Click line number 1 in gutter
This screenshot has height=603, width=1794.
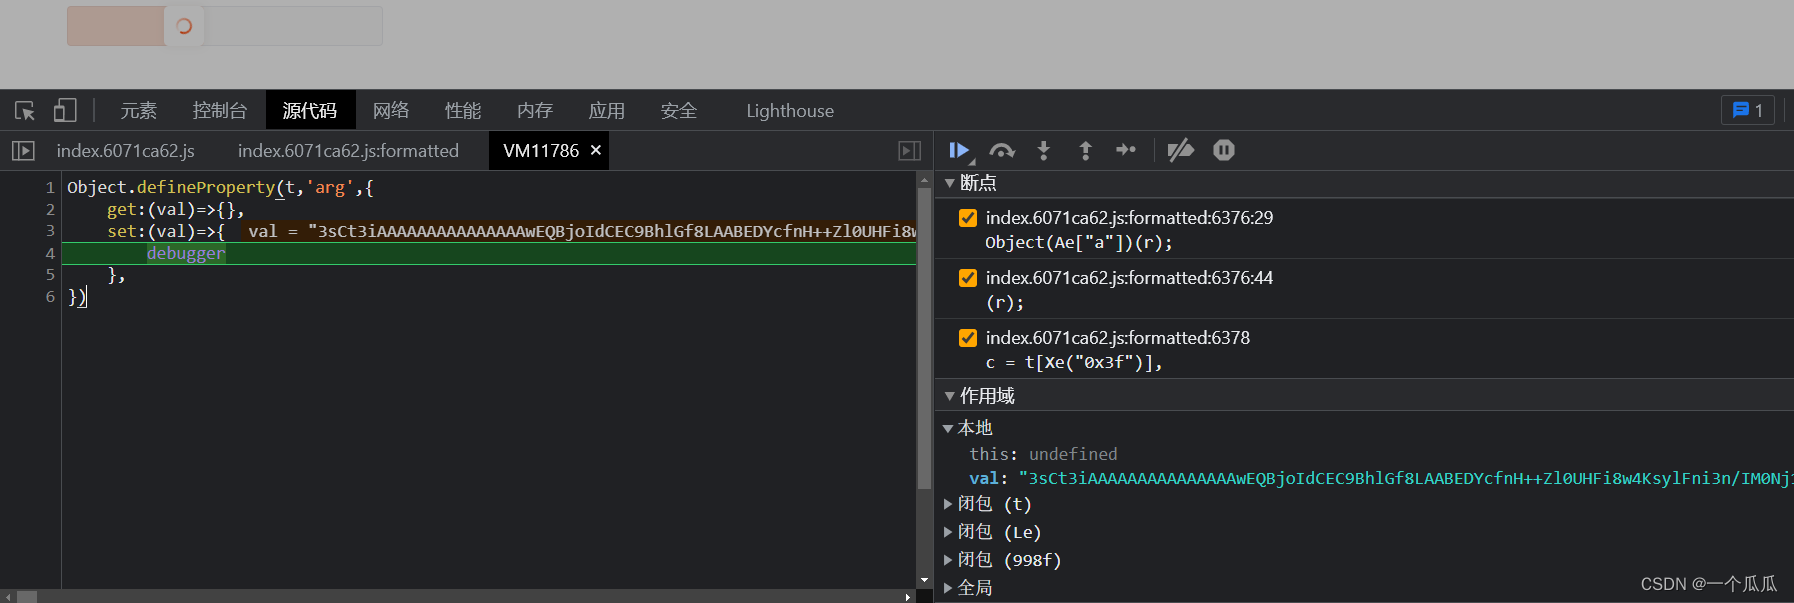coord(50,187)
